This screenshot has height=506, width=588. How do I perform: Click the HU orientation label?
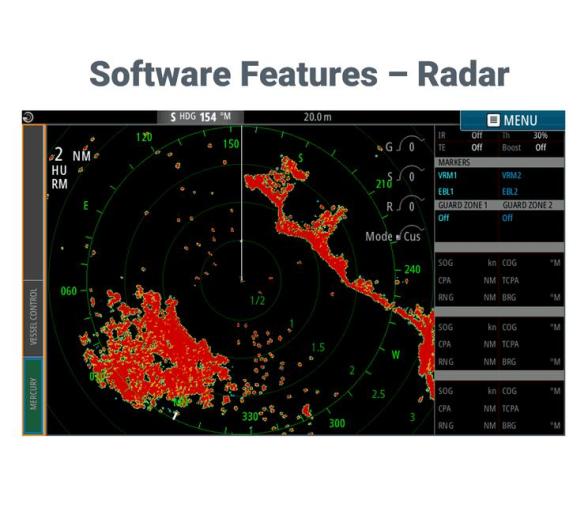coord(59,171)
